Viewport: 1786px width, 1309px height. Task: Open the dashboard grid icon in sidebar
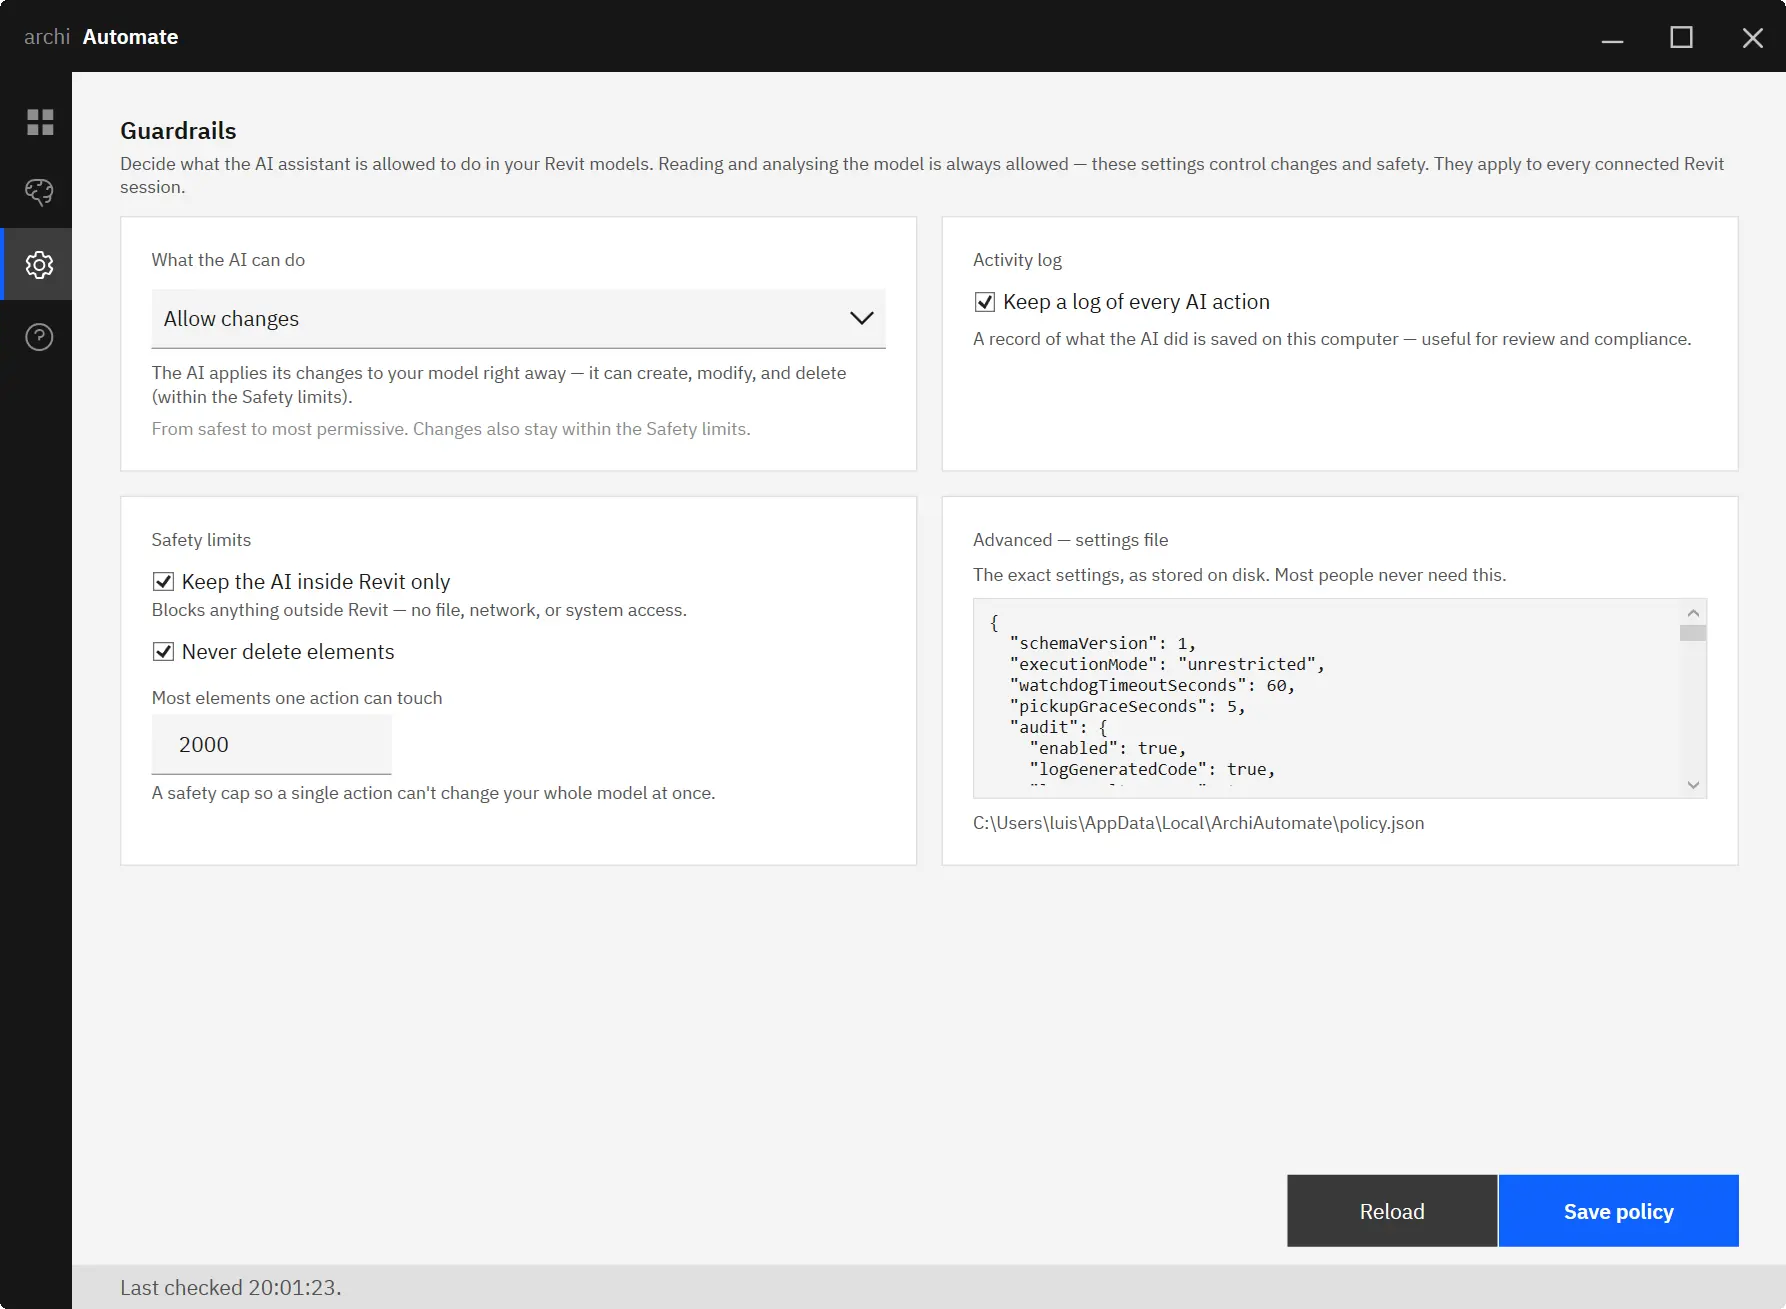click(40, 122)
